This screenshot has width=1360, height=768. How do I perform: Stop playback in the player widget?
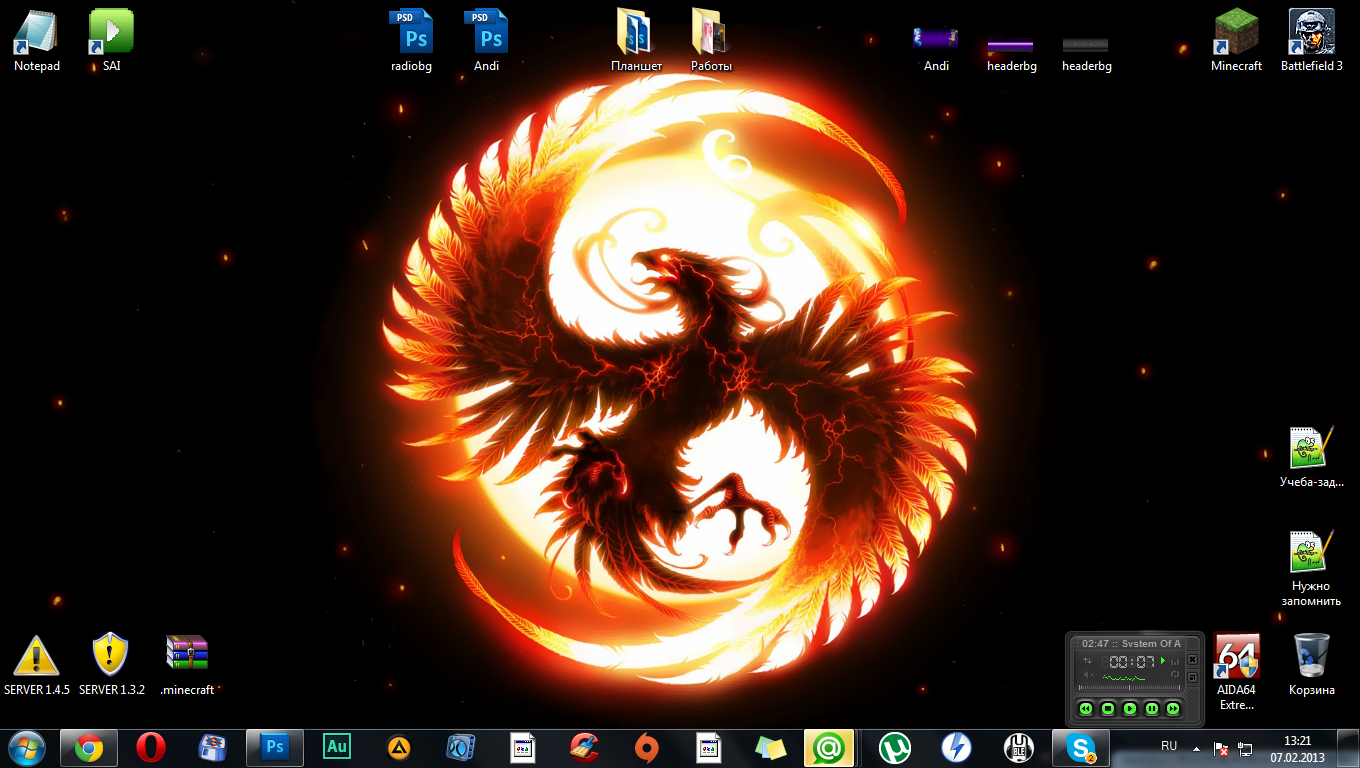[x=1108, y=708]
